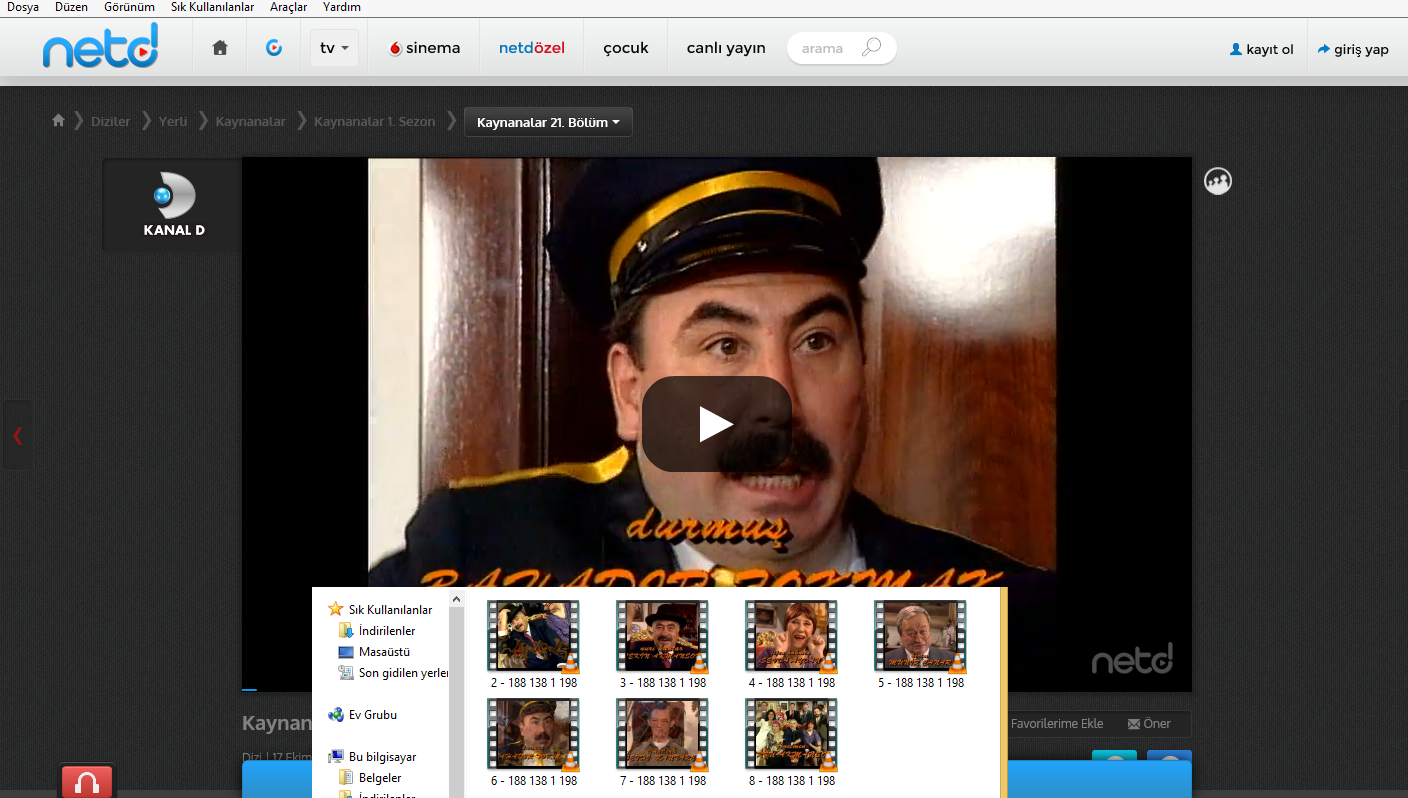Open the Yardım menu
Screen dimensions: 1408x798
342,7
